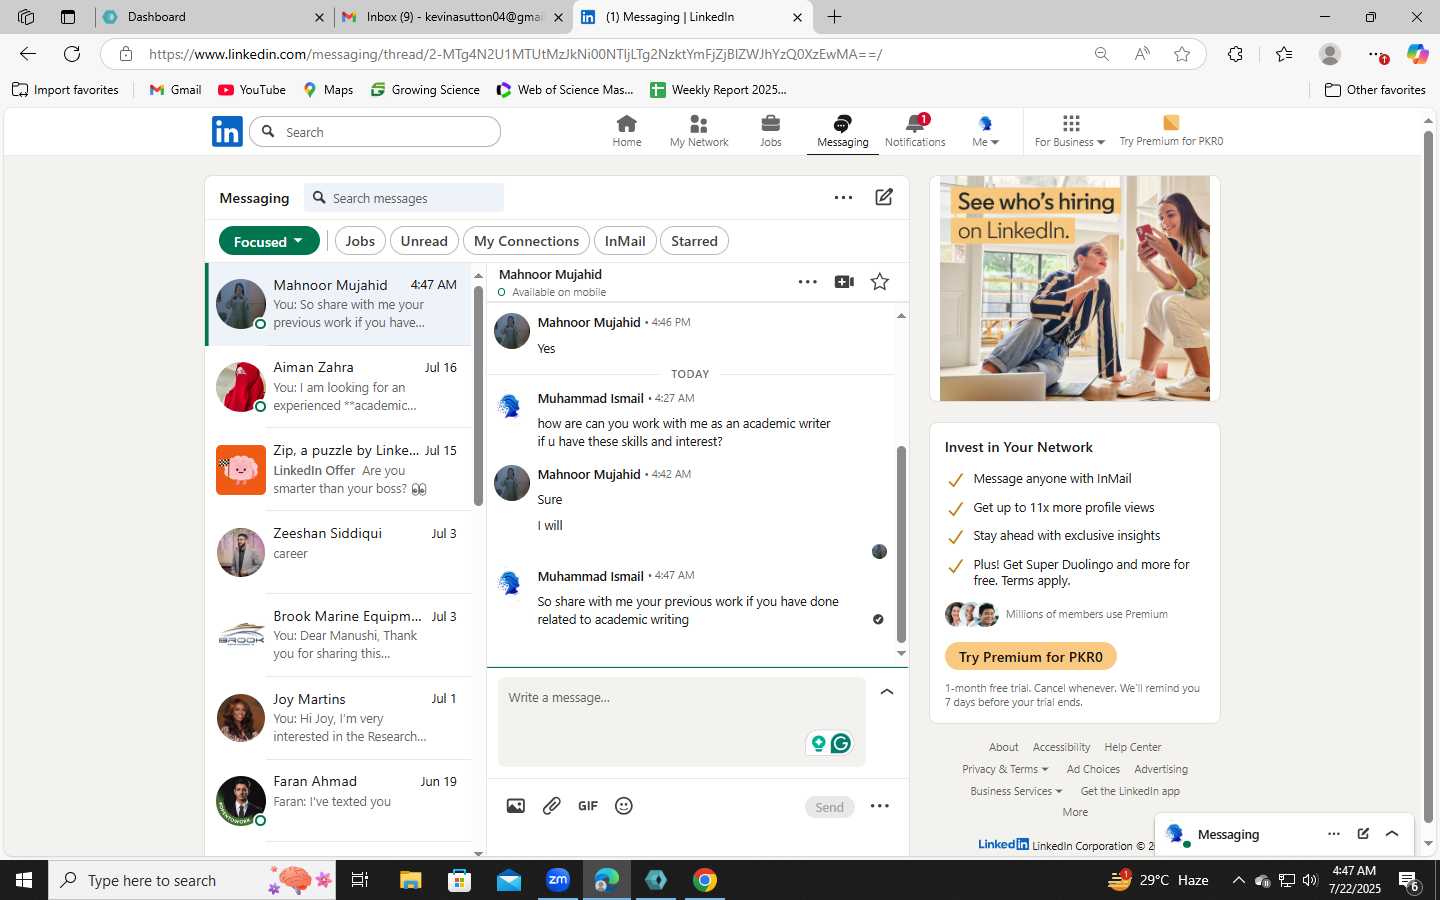Open conversation options for Mahnoor Mujahid thread

click(808, 282)
